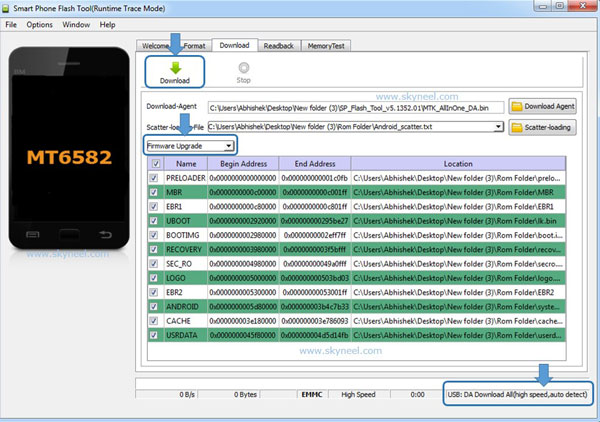The height and width of the screenshot is (422, 600).
Task: Uncheck the BOOTIMG partition checkbox
Action: click(154, 235)
